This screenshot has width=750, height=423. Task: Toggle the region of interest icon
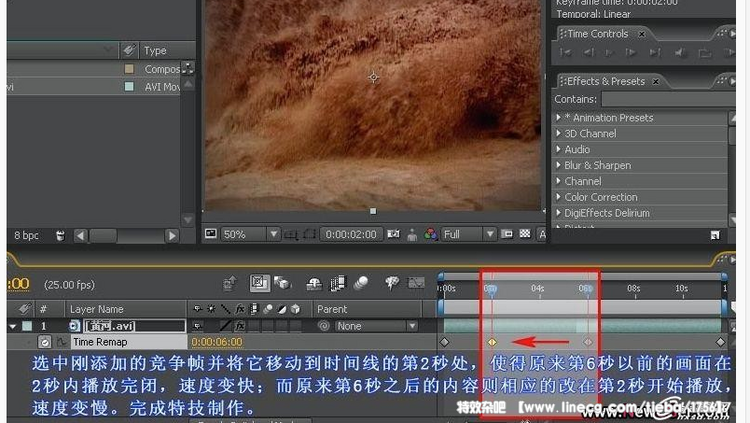tap(507, 234)
